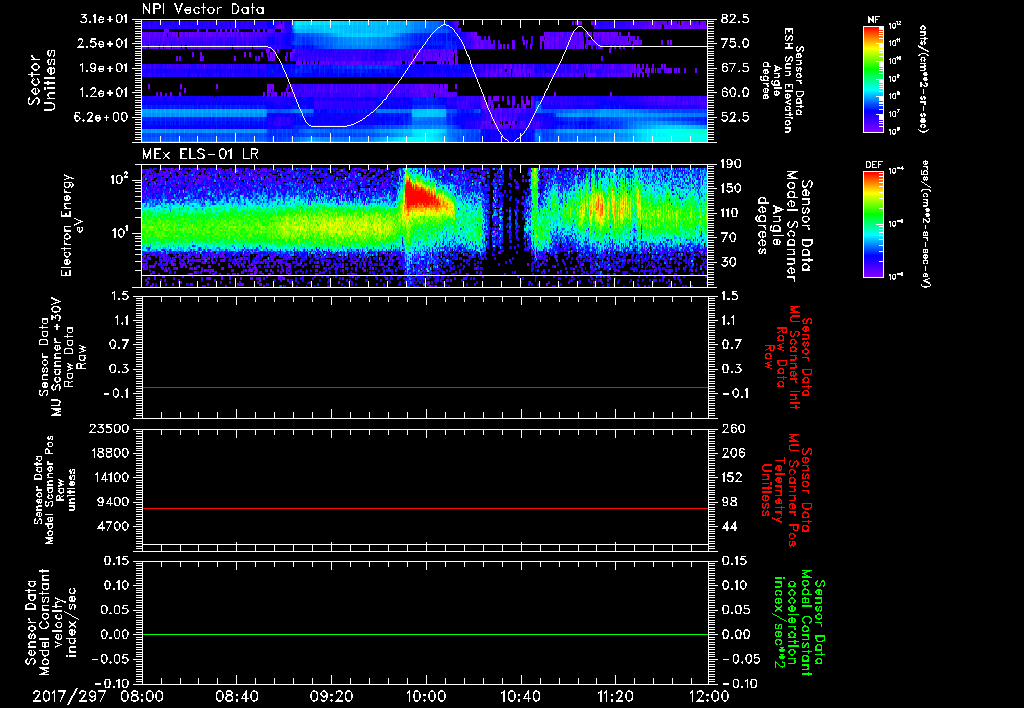Image resolution: width=1024 pixels, height=708 pixels.
Task: Click the 'MU Scanner +30V Raw Data' axis label
Action: coord(63,358)
